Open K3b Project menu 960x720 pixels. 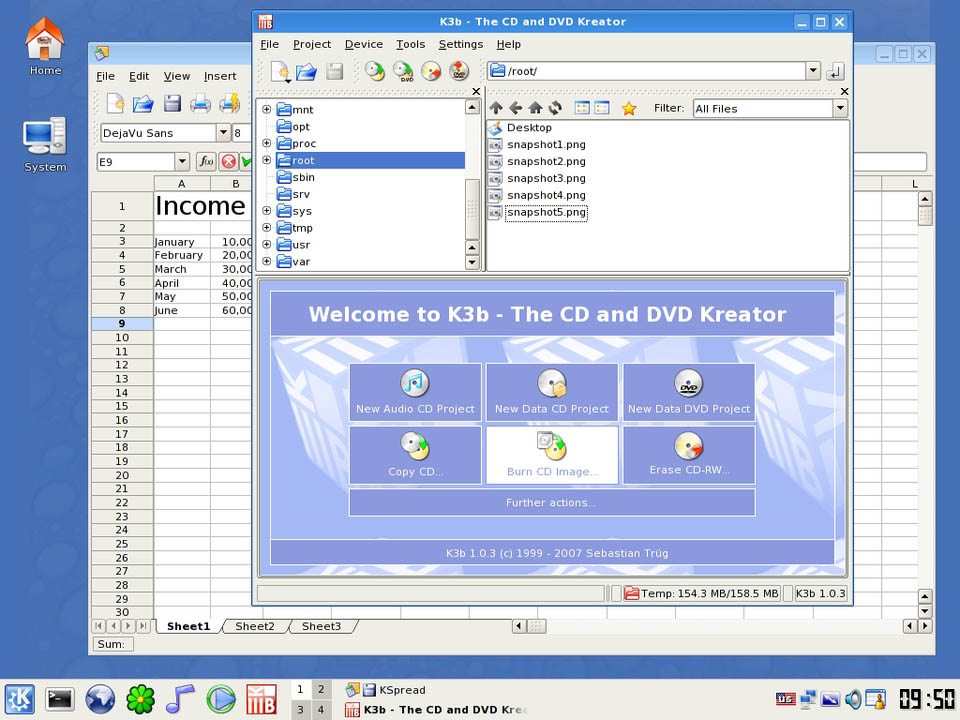312,44
